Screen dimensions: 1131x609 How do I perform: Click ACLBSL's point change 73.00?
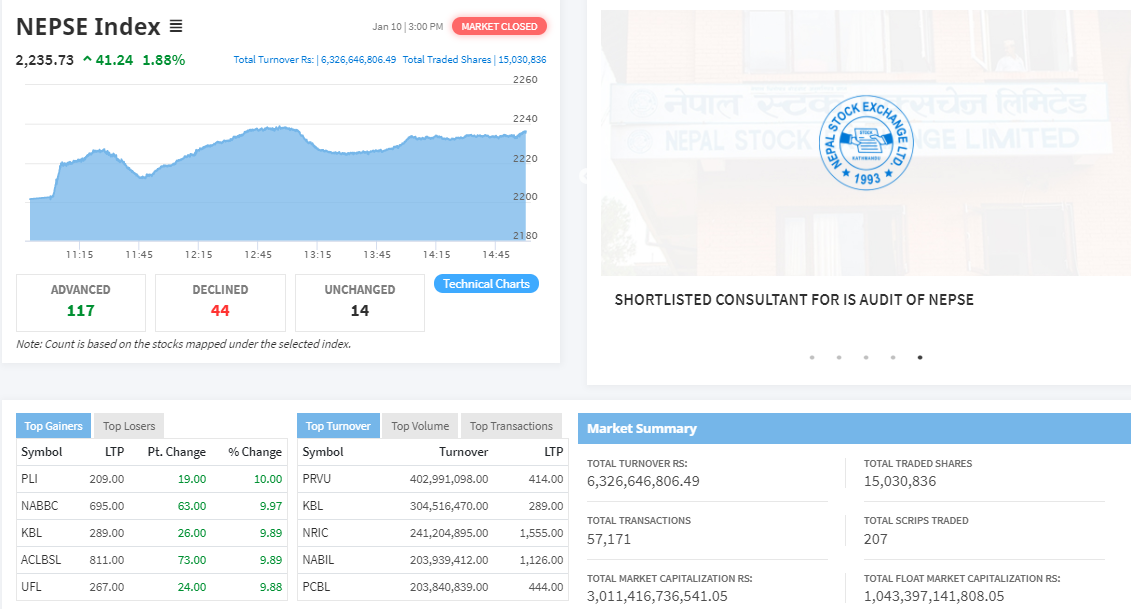[192, 560]
